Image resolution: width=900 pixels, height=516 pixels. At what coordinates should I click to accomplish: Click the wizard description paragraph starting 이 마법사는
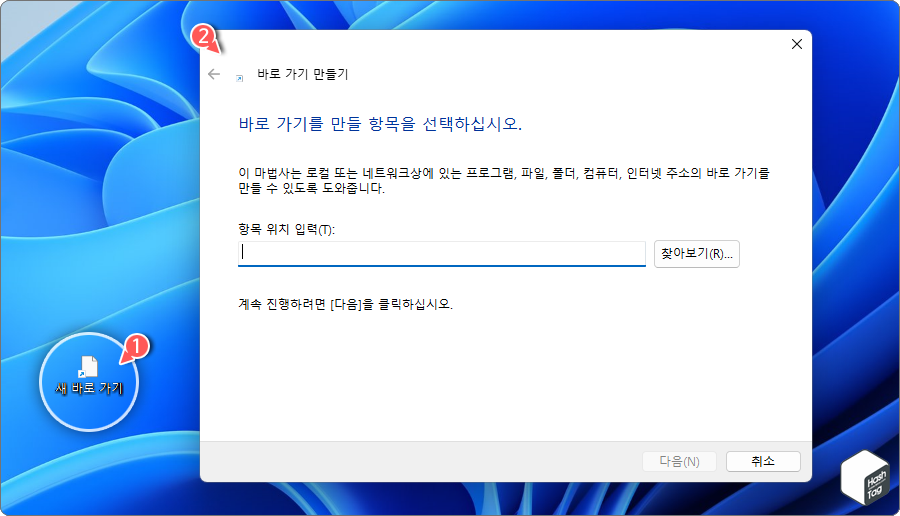pyautogui.click(x=504, y=180)
